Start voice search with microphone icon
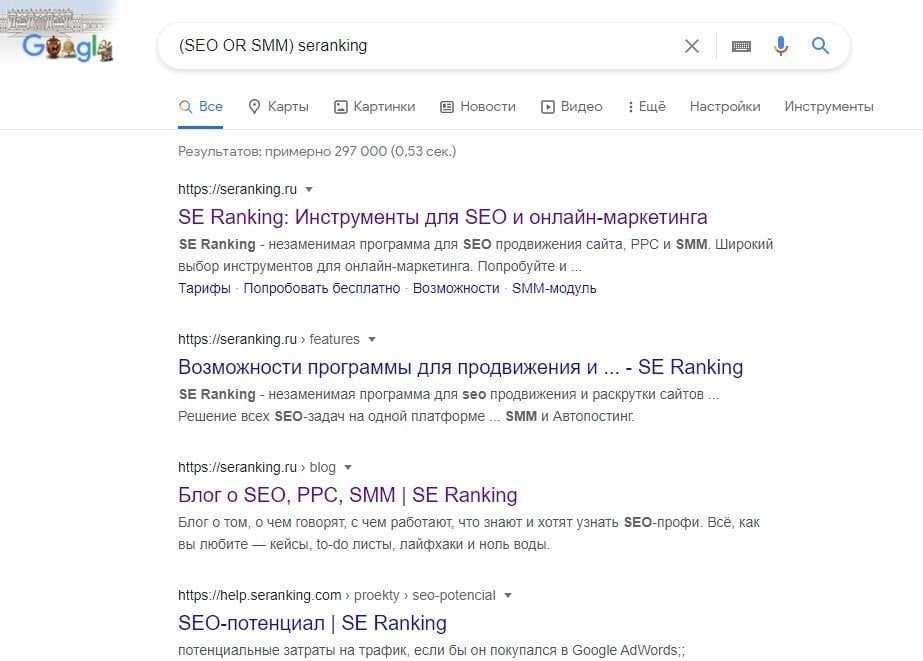Image resolution: width=923 pixels, height=661 pixels. [x=781, y=46]
